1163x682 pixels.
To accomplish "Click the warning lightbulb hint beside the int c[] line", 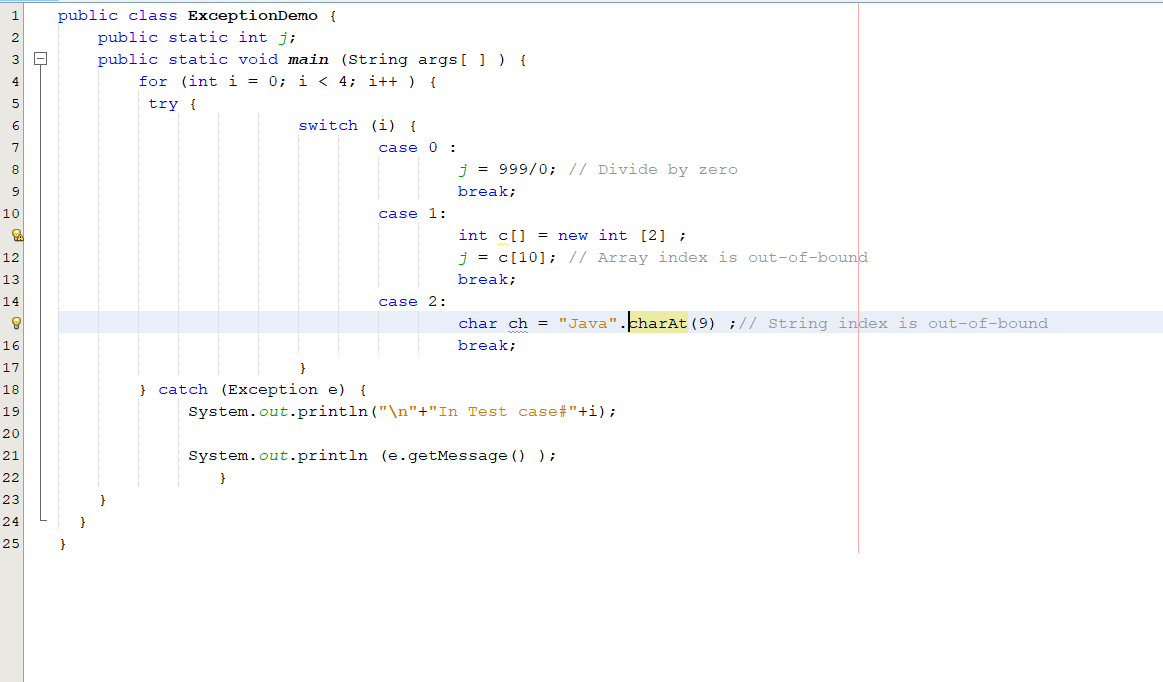I will (x=17, y=235).
